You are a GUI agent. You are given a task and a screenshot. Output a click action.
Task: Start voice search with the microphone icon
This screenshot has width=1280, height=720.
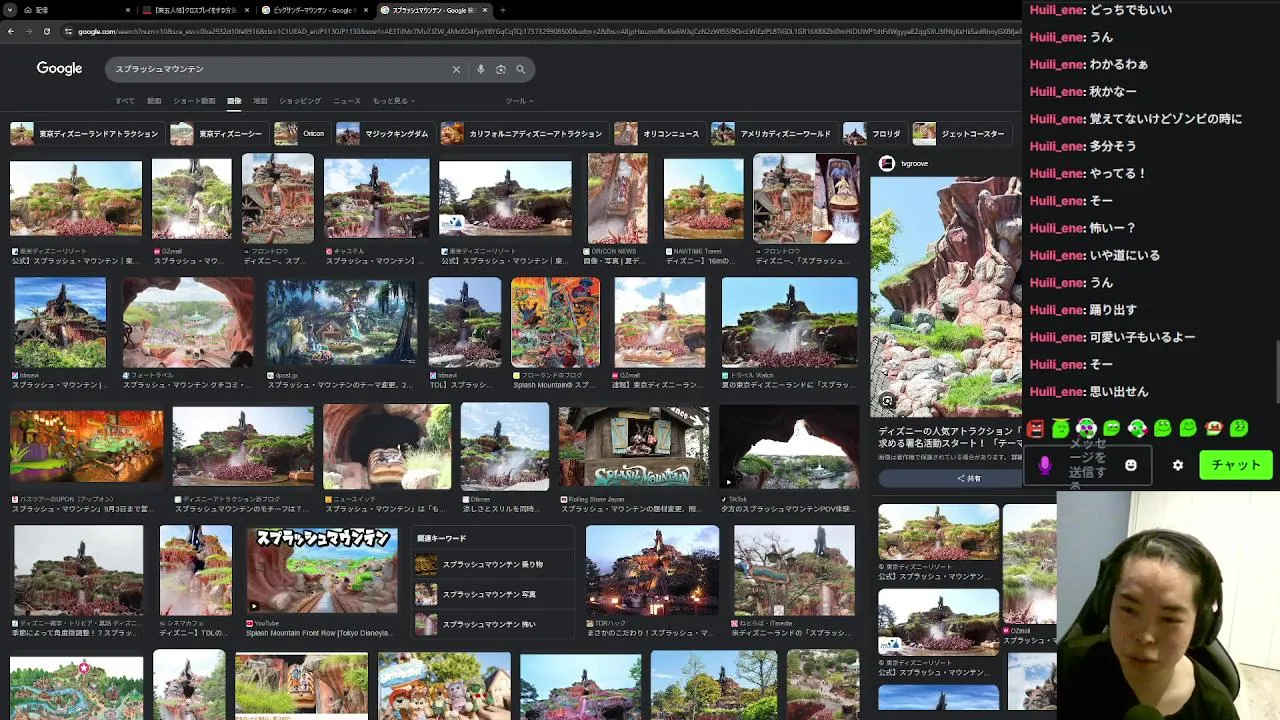481,69
